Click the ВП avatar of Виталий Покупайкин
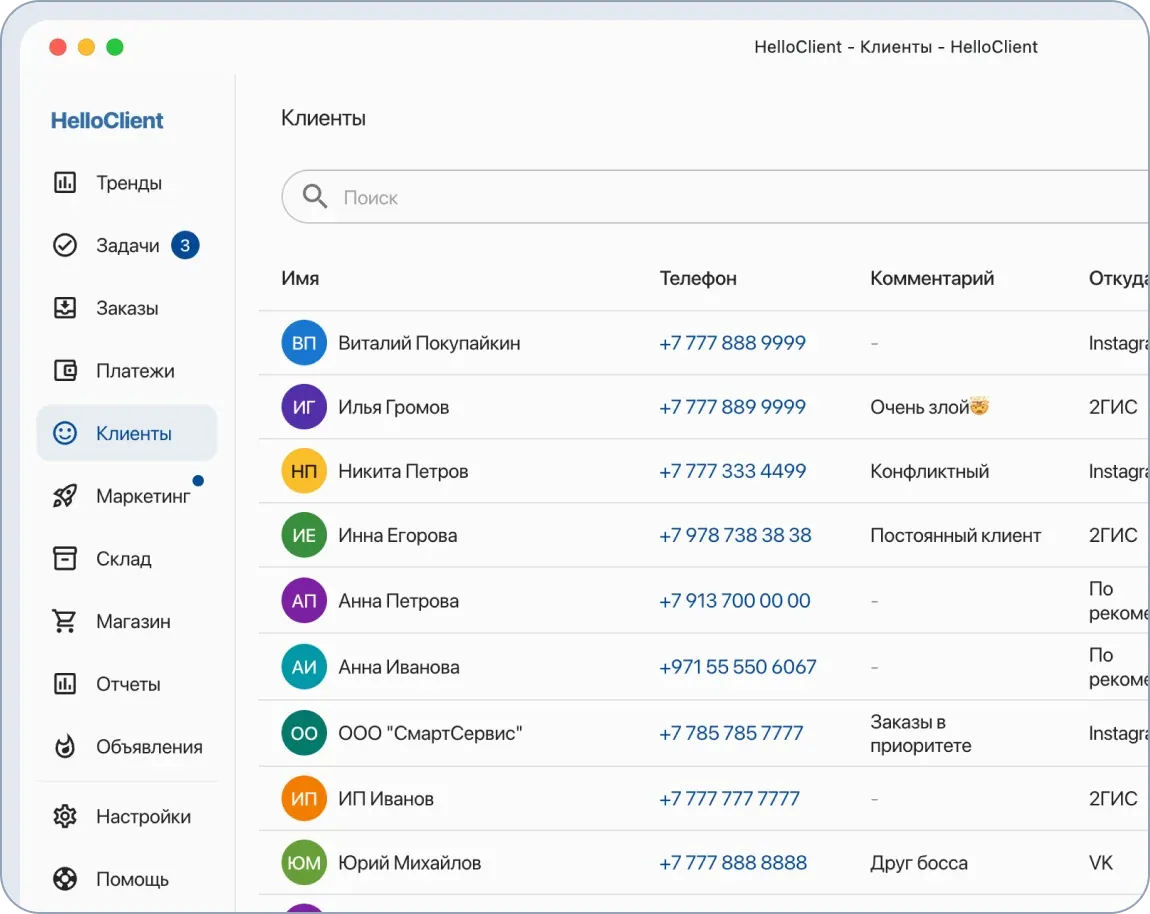The height and width of the screenshot is (914, 1150). (304, 344)
